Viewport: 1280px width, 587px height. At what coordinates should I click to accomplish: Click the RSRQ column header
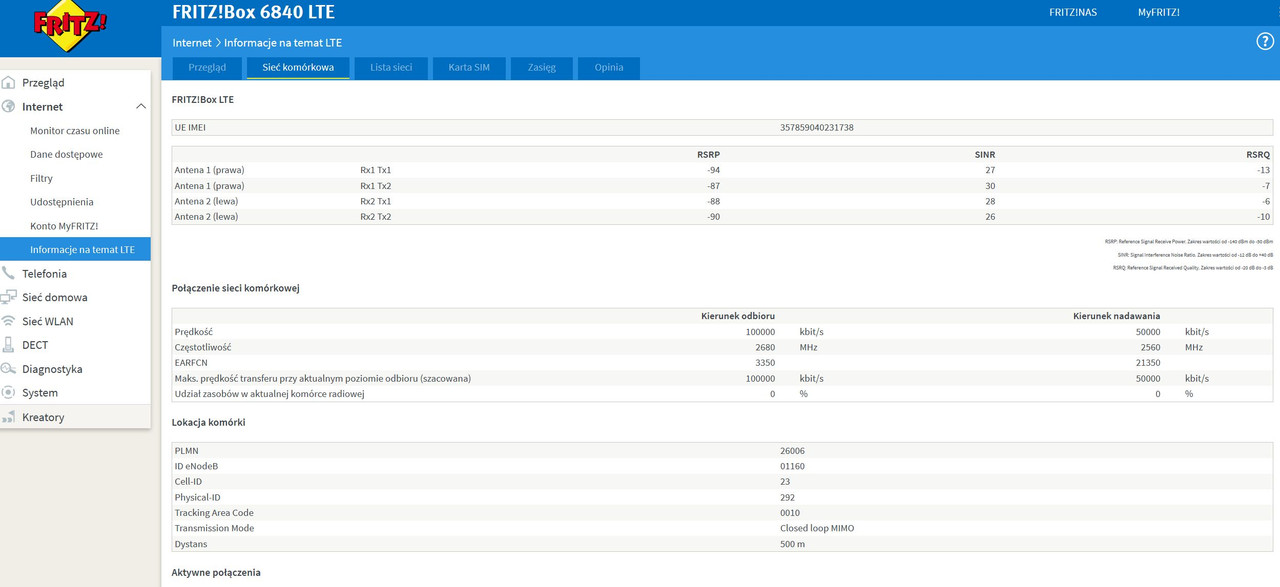1258,155
